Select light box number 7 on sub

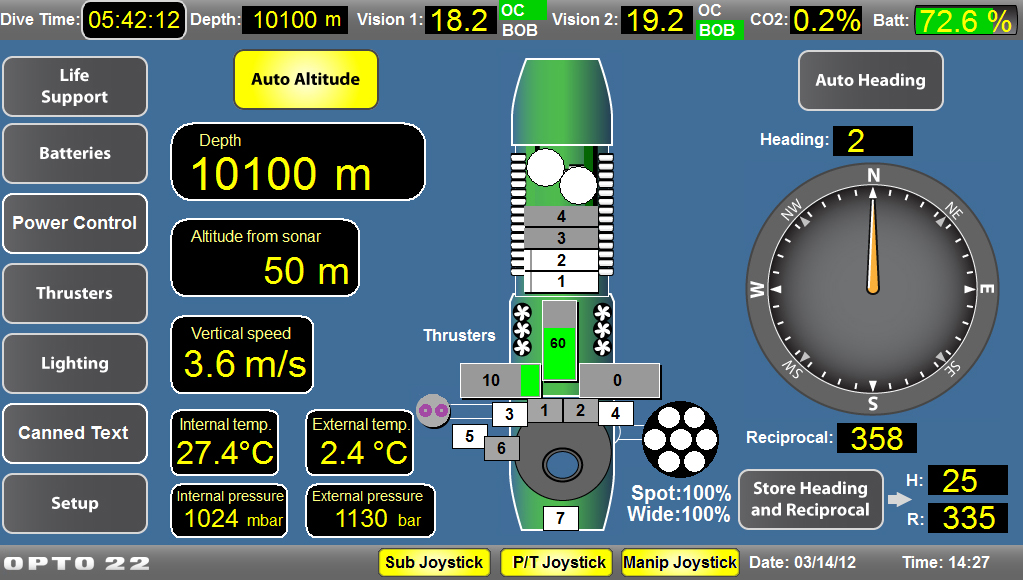click(561, 518)
